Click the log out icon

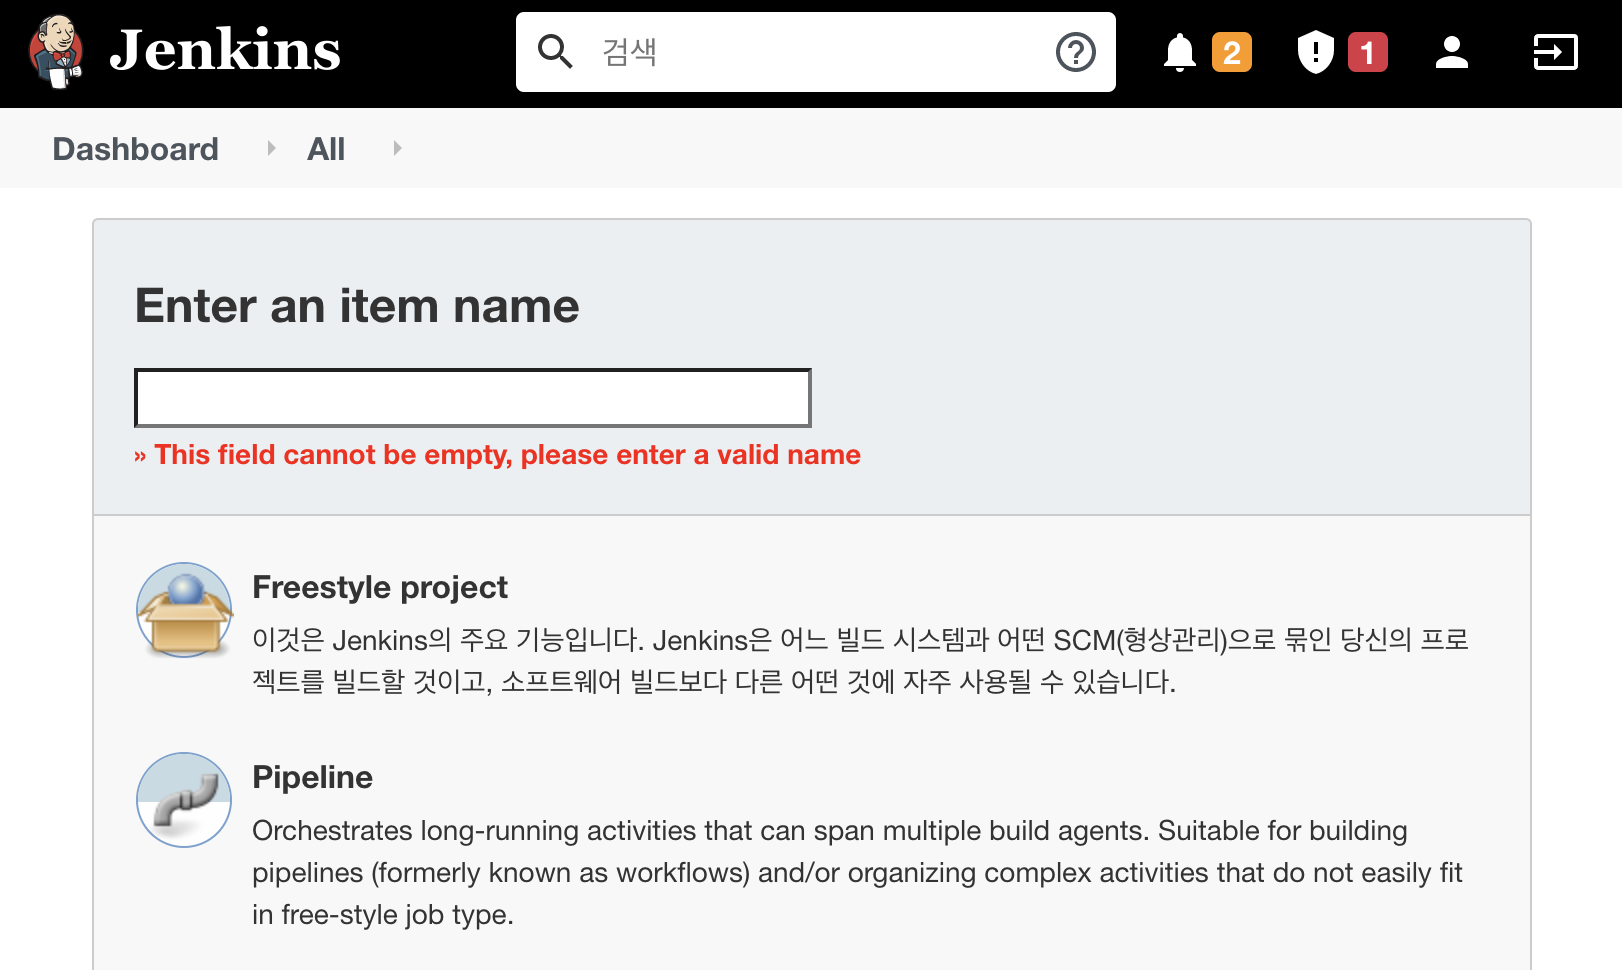tap(1555, 52)
